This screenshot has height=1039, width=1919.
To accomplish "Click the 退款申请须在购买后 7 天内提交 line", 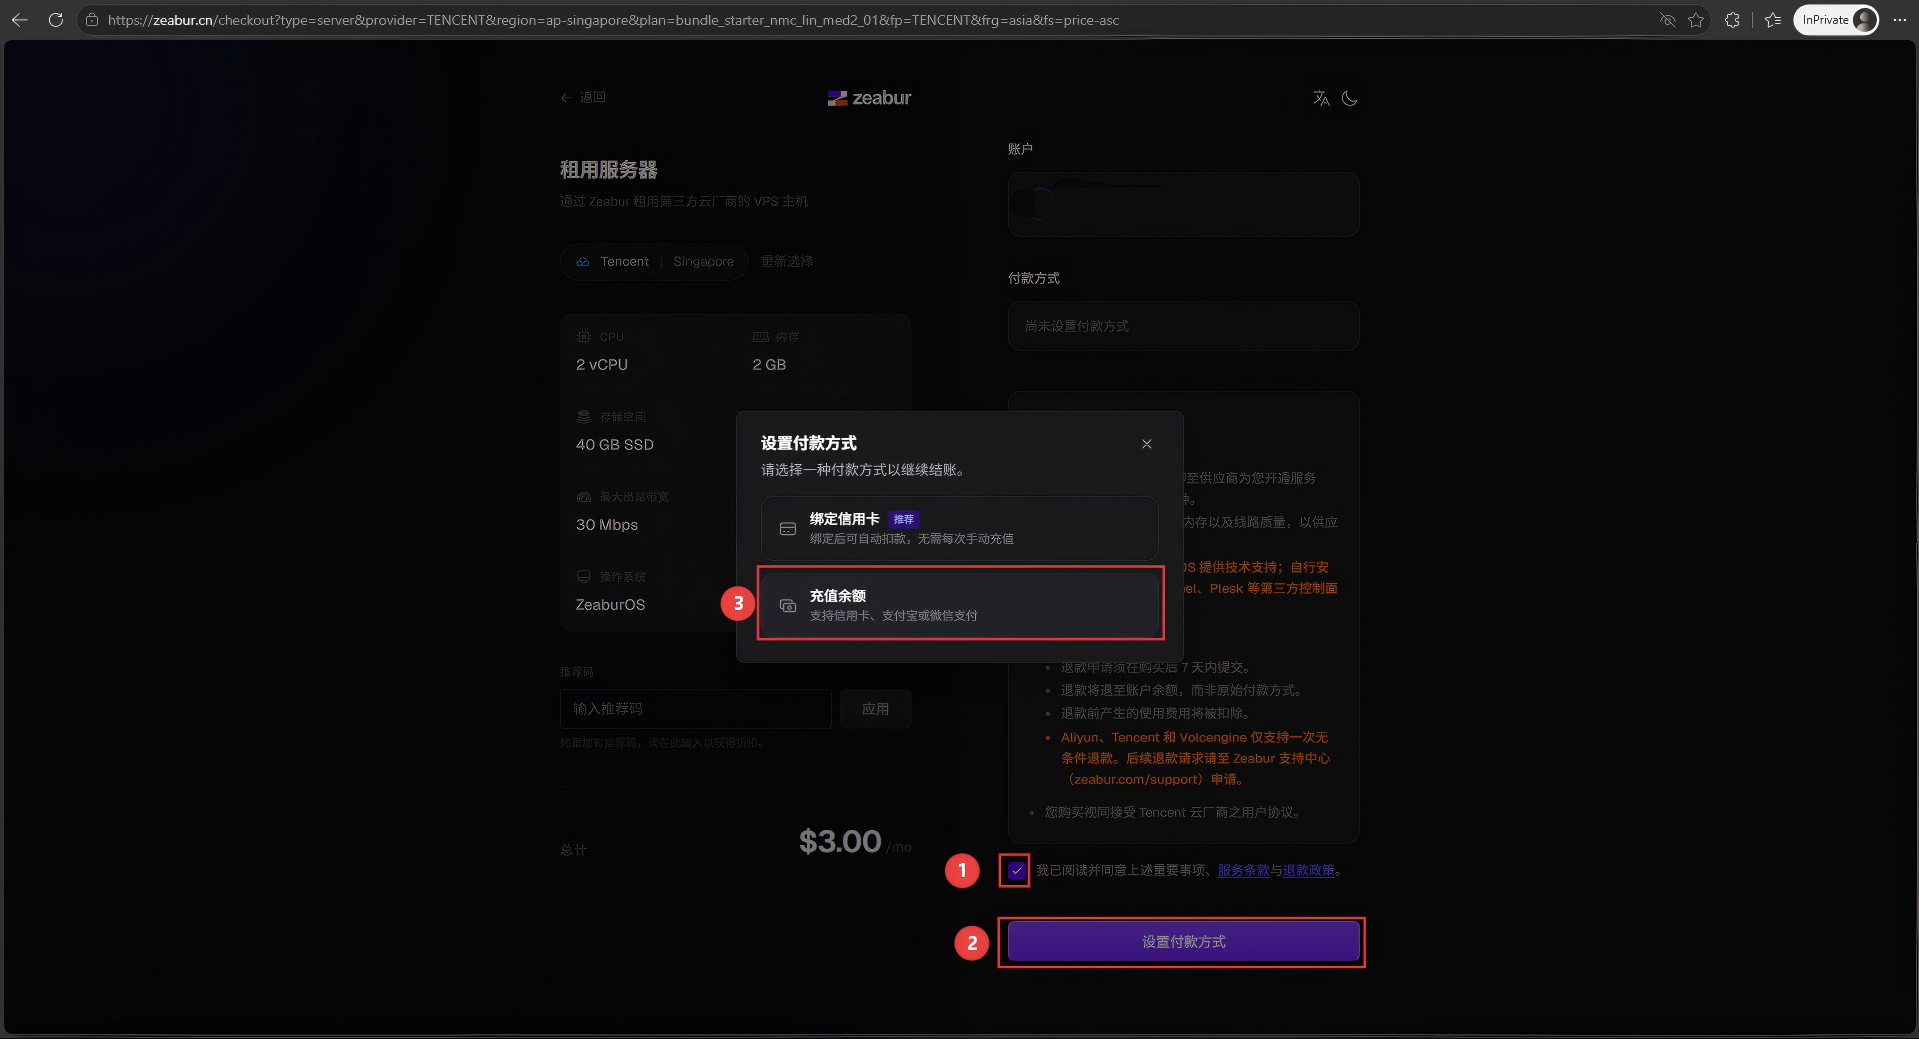I will click(x=1155, y=667).
